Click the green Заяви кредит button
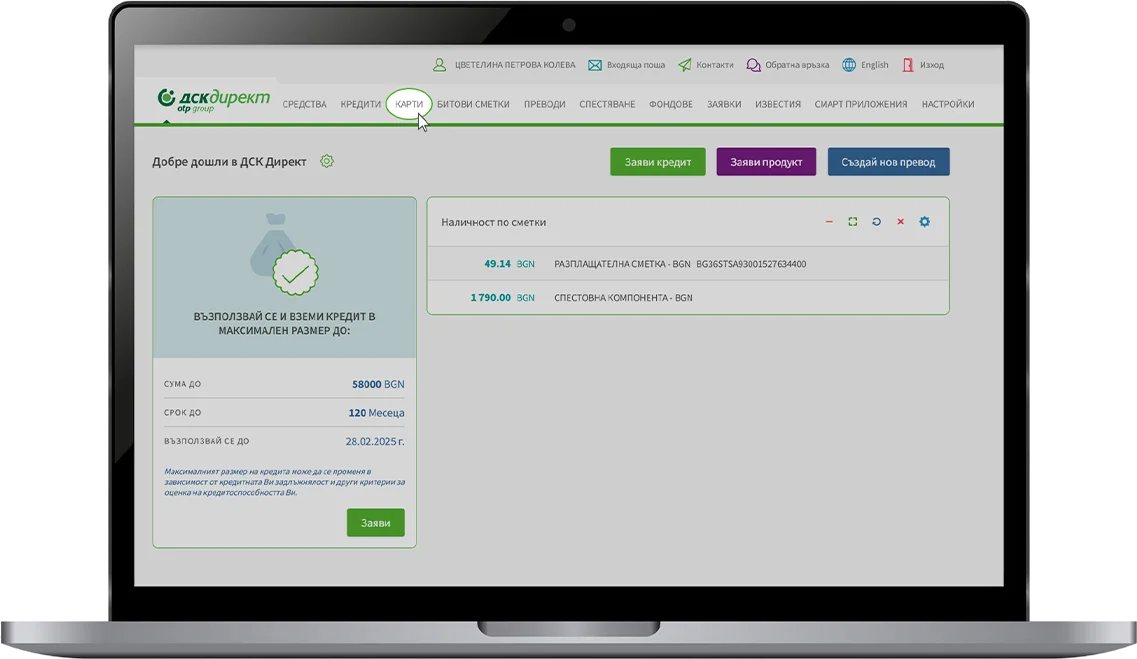The image size is (1137, 659). pyautogui.click(x=658, y=162)
